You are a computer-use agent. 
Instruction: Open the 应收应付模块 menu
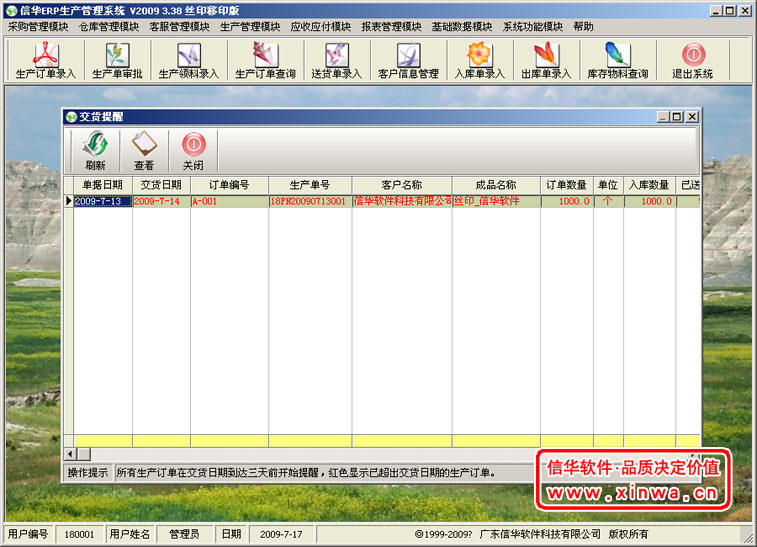pyautogui.click(x=321, y=27)
